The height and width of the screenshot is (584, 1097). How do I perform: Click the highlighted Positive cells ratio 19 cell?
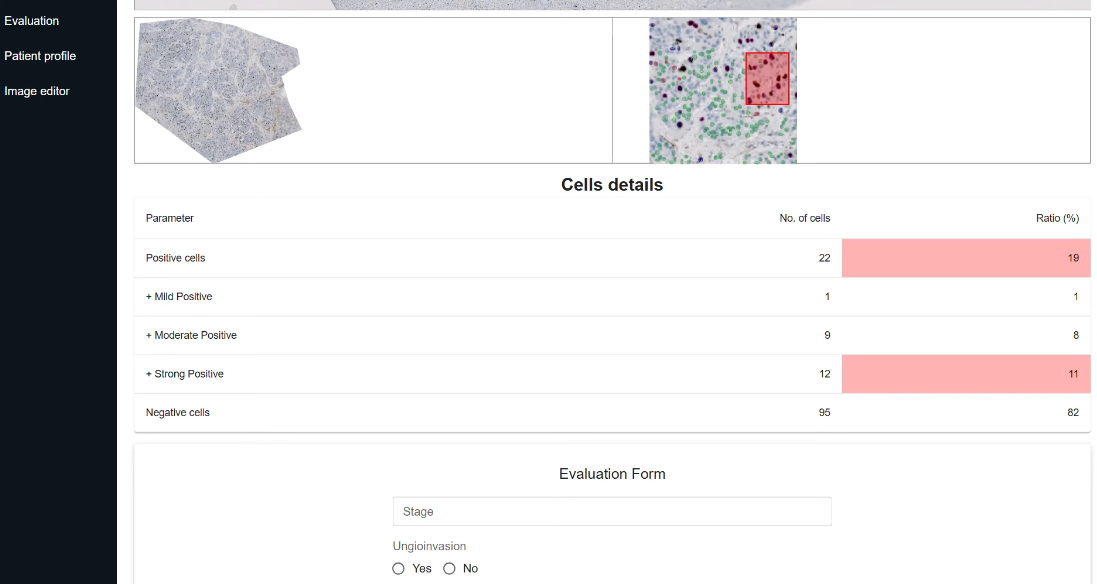966,258
